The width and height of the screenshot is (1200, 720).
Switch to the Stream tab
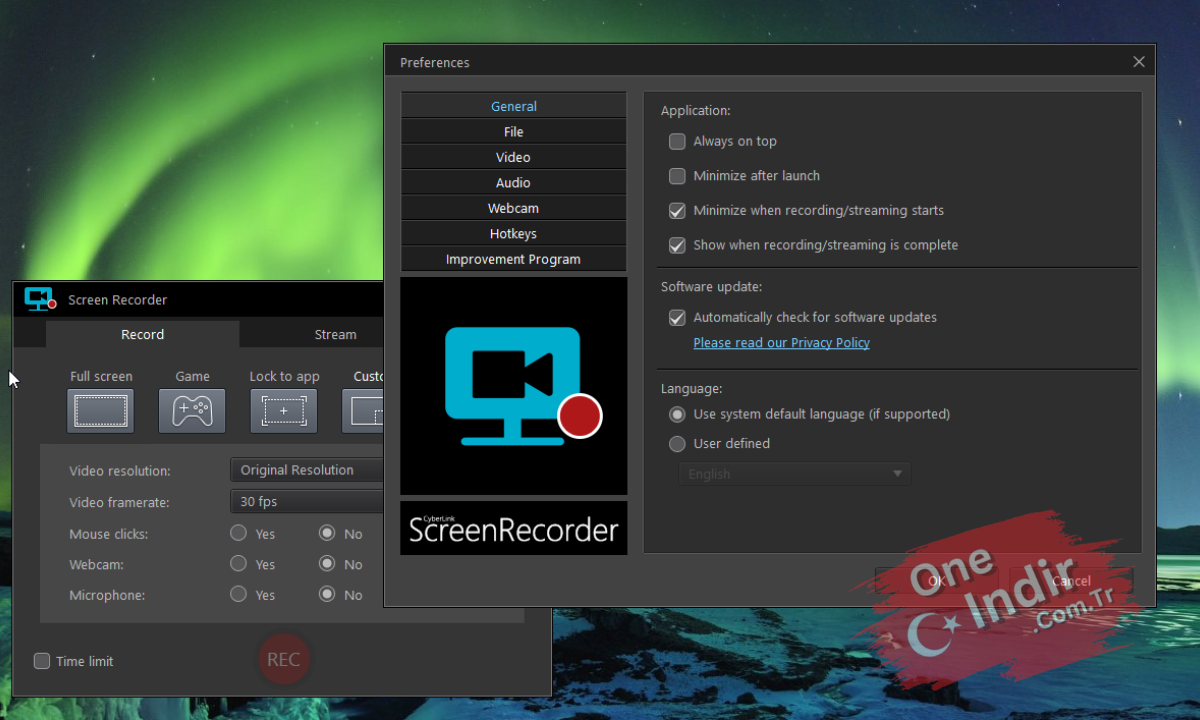tap(313, 334)
